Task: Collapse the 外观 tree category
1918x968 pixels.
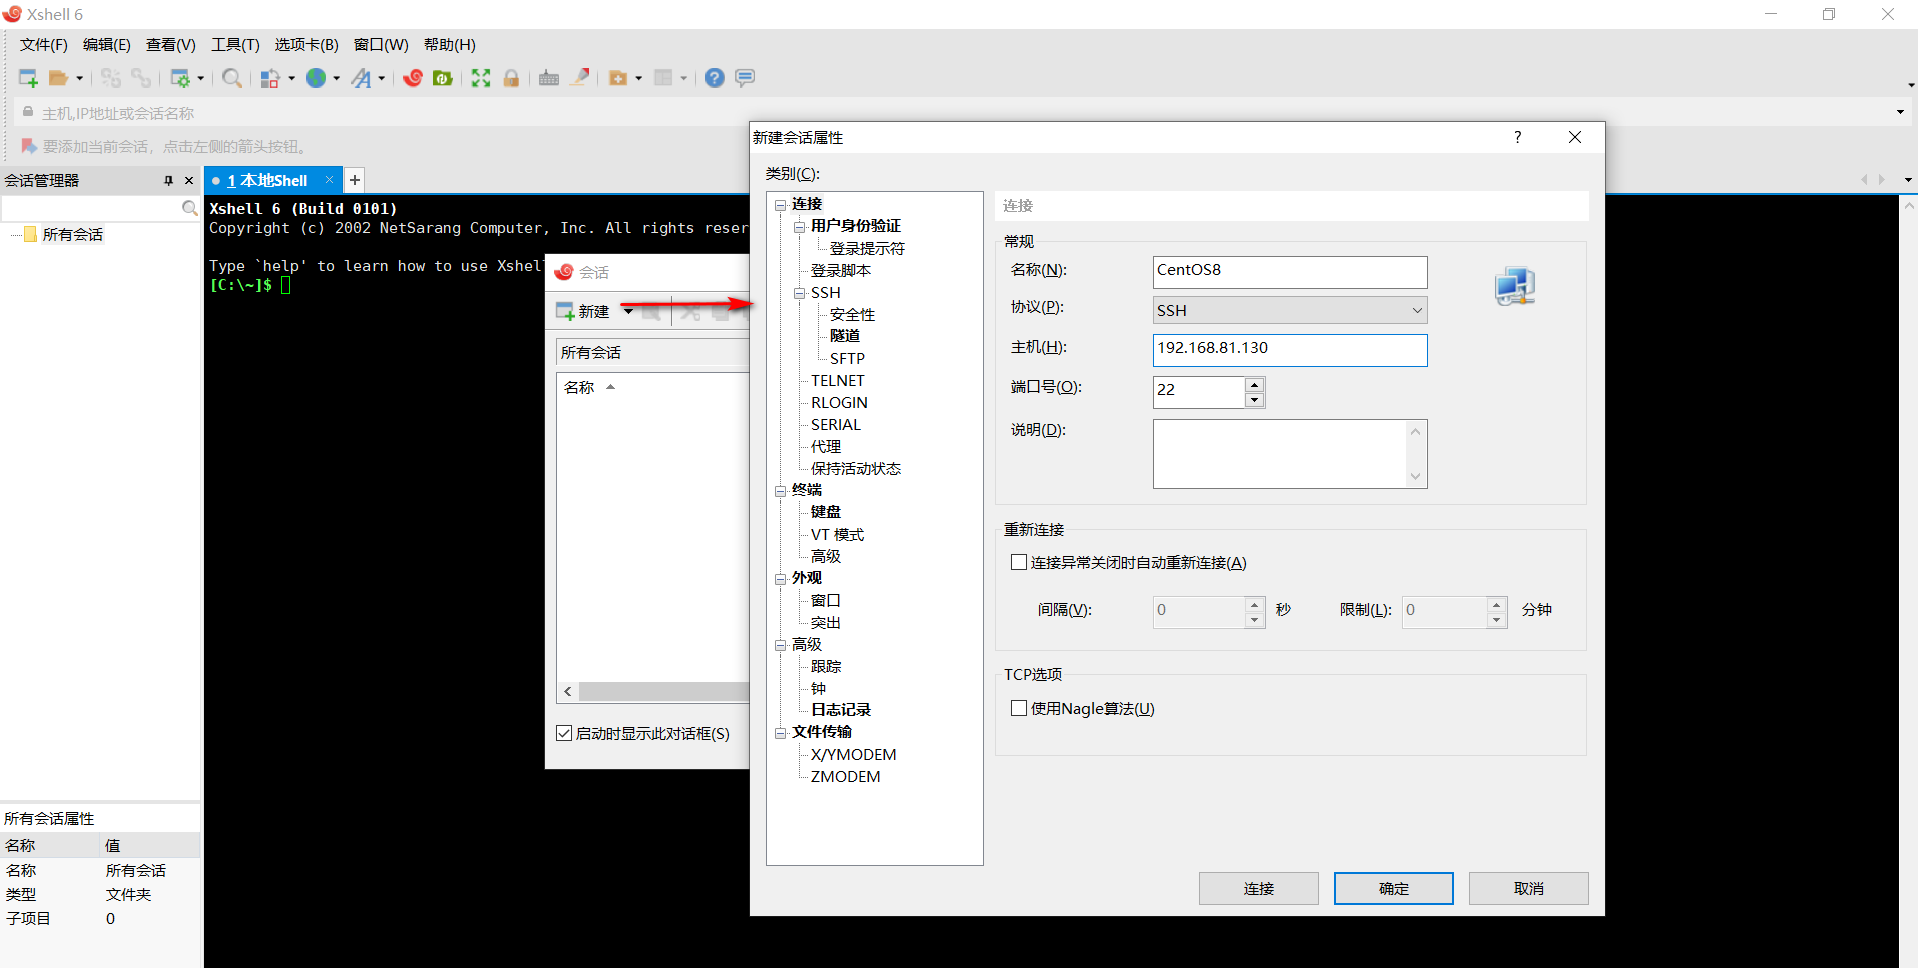Action: [781, 579]
